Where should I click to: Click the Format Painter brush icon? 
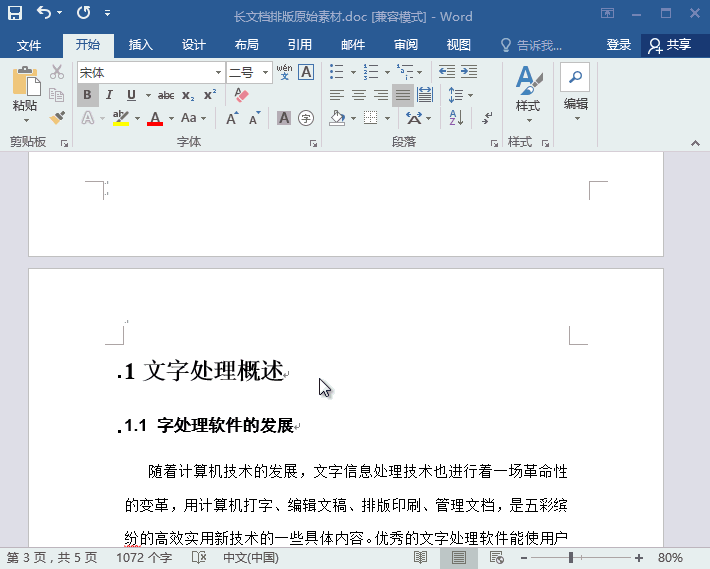(x=57, y=117)
